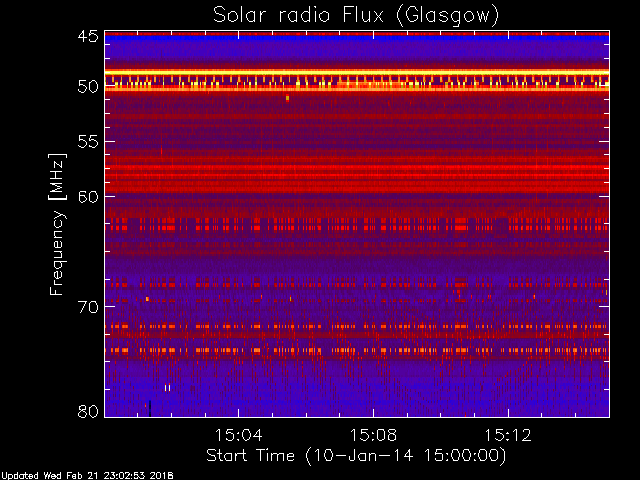Click the '15:04' time tick label
The width and height of the screenshot is (640, 480).
click(238, 435)
